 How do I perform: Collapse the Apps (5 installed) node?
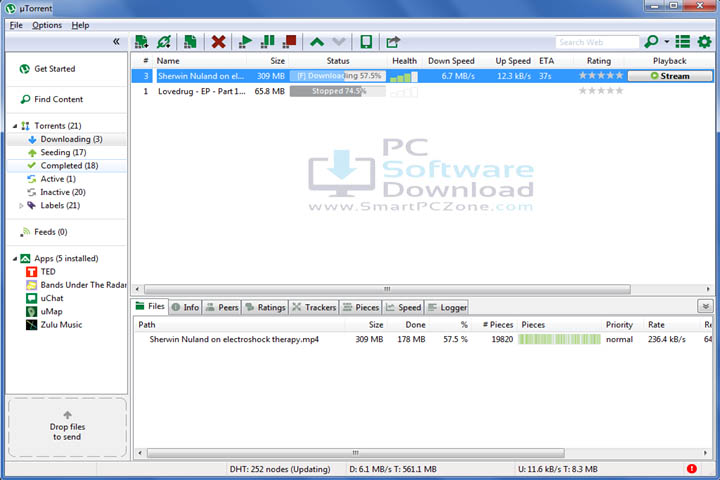pos(15,259)
